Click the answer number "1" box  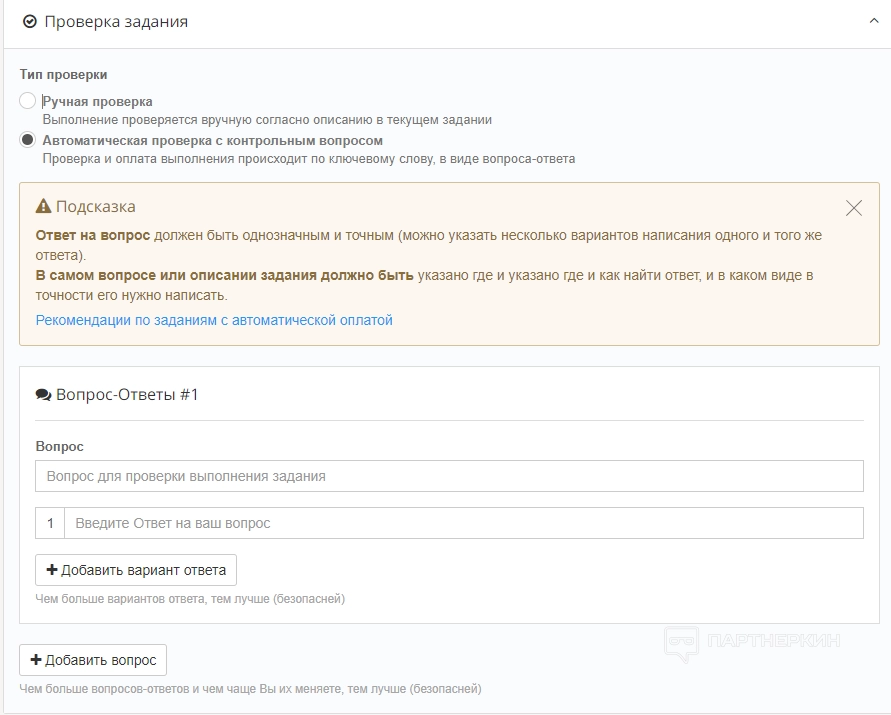pos(50,523)
